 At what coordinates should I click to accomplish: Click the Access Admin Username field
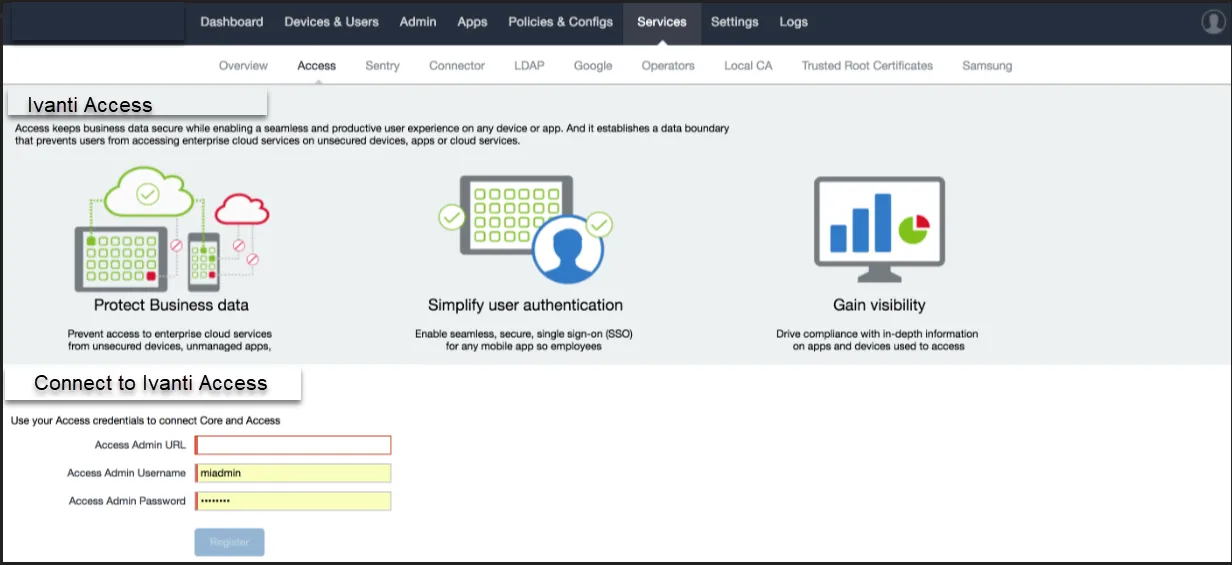point(293,473)
